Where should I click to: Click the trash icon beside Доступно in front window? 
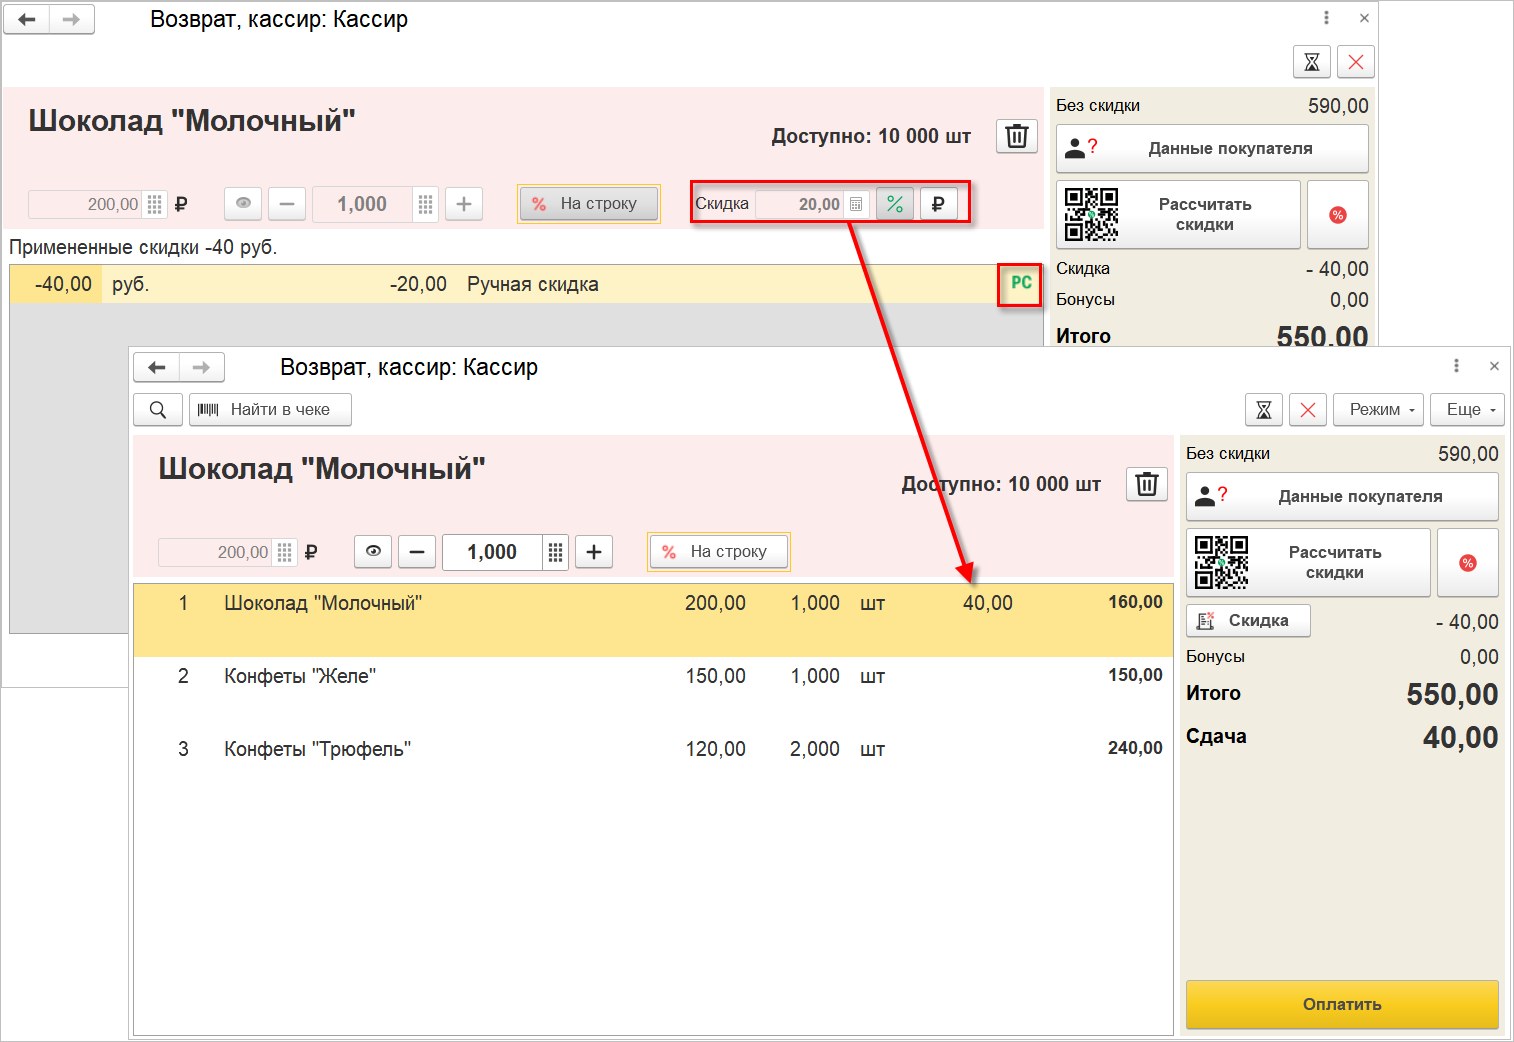(x=1146, y=484)
